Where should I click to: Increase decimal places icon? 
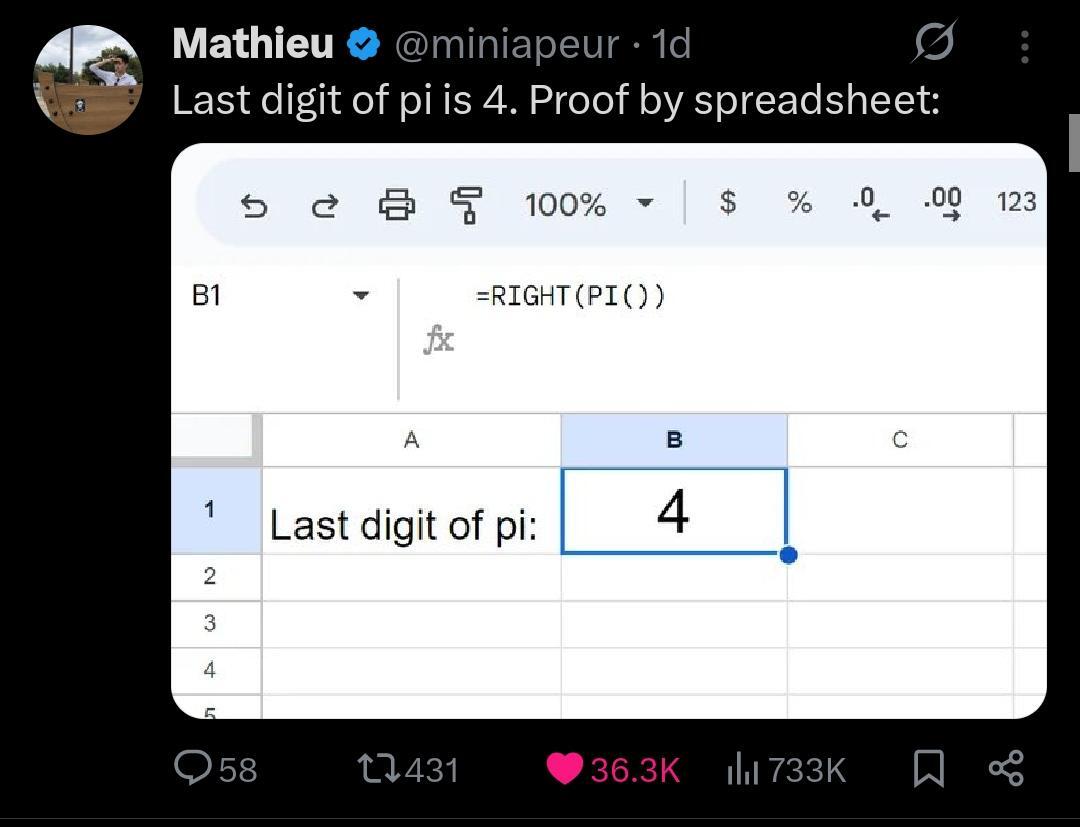tap(942, 202)
